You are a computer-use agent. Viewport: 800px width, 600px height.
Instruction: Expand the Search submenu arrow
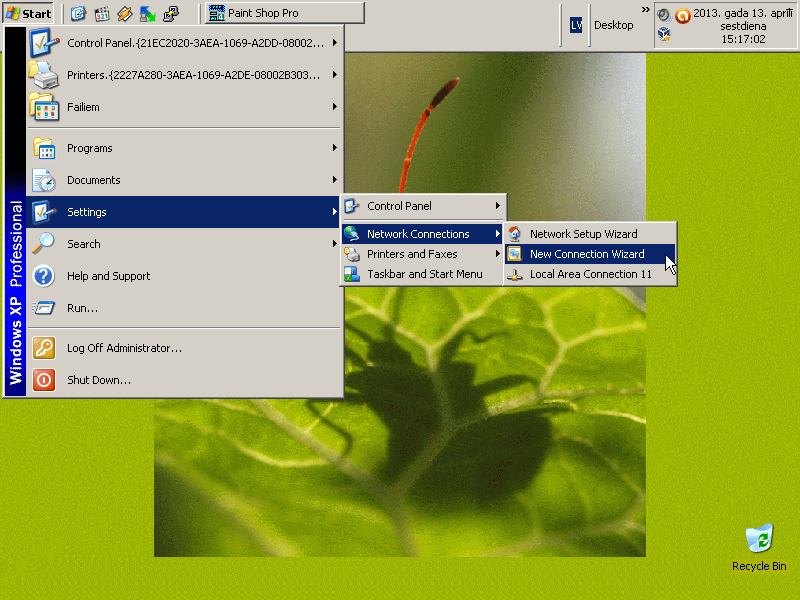click(x=335, y=244)
